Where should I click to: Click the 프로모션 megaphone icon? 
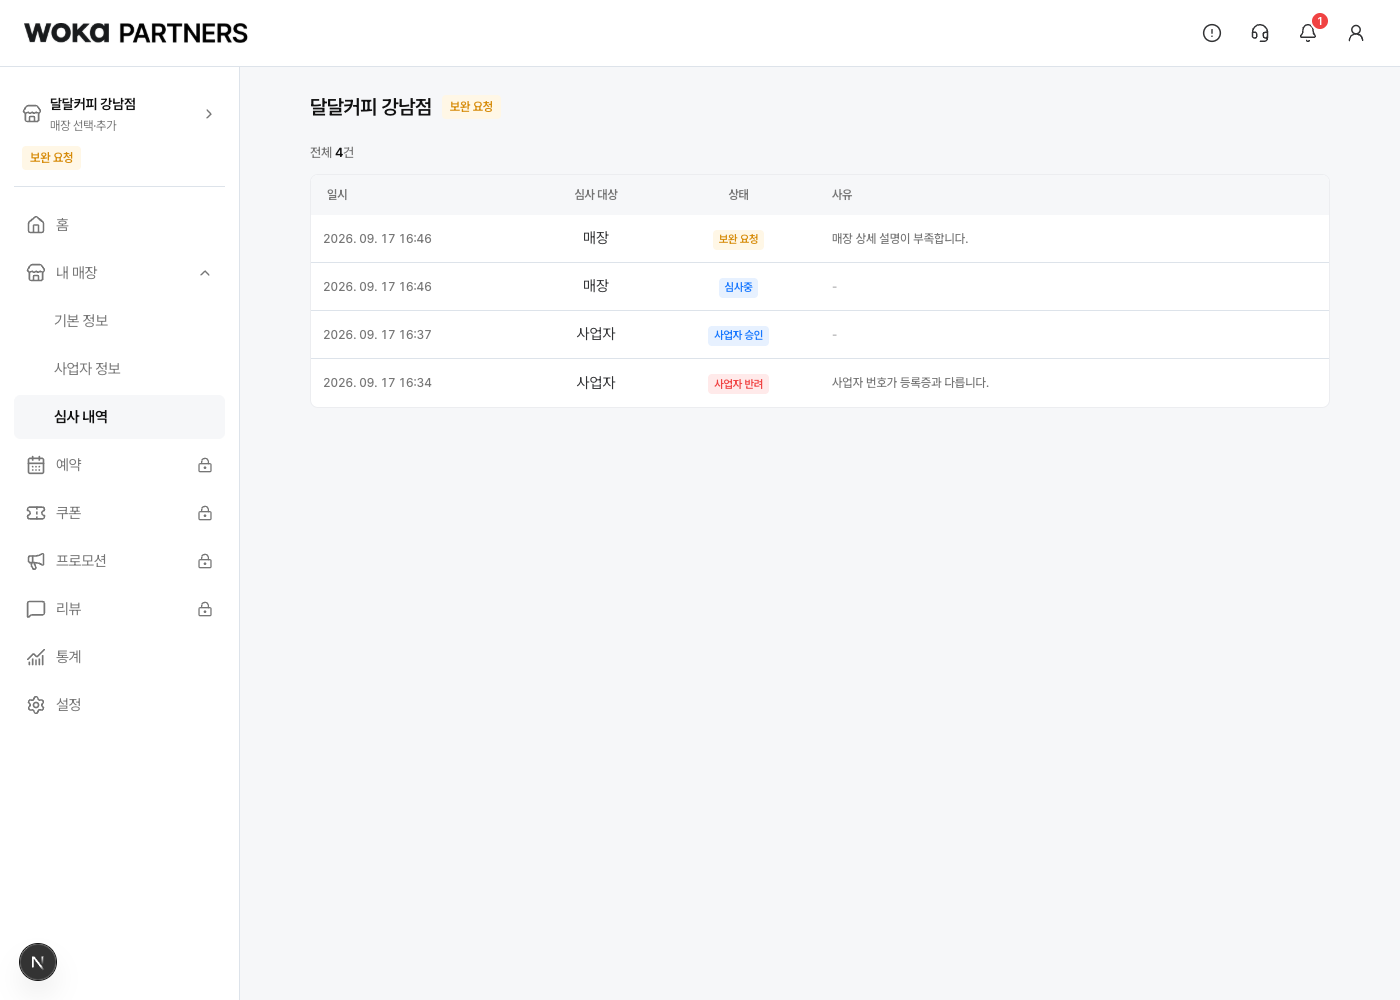(x=36, y=561)
